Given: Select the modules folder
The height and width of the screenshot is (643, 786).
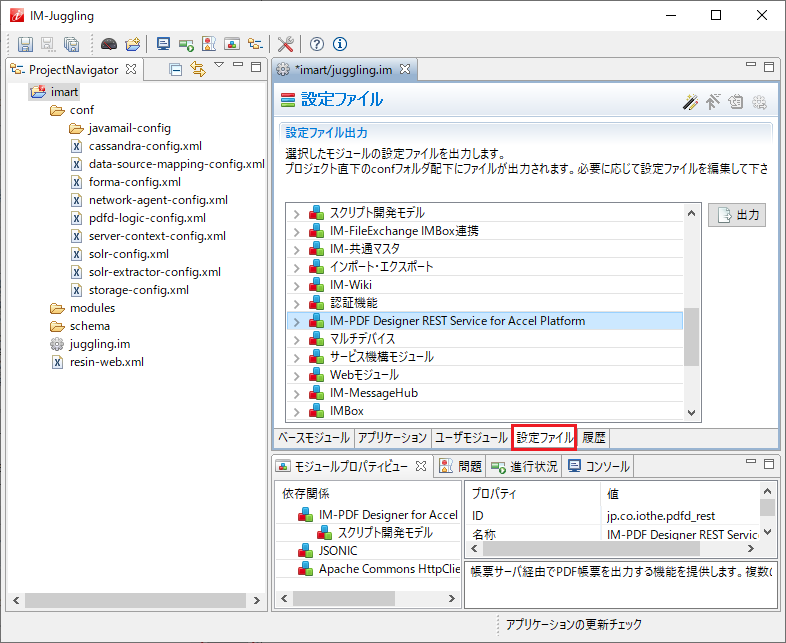Looking at the screenshot, I should (x=82, y=308).
